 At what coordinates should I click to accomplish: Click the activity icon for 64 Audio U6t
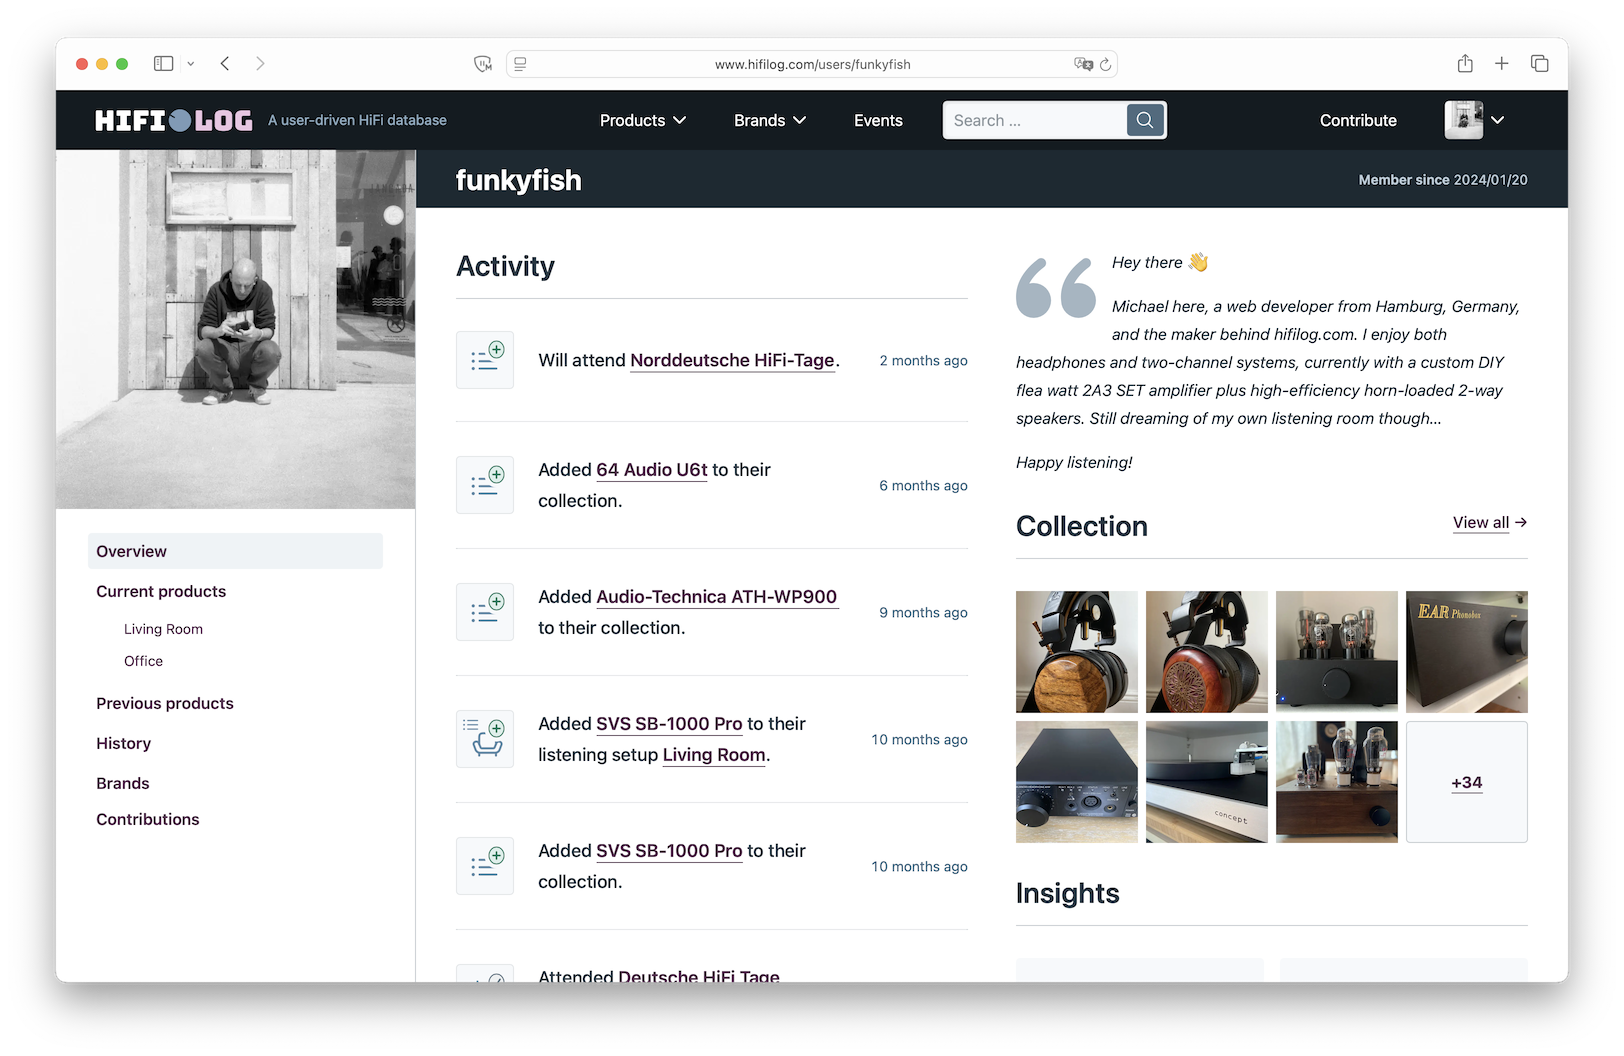pyautogui.click(x=485, y=485)
